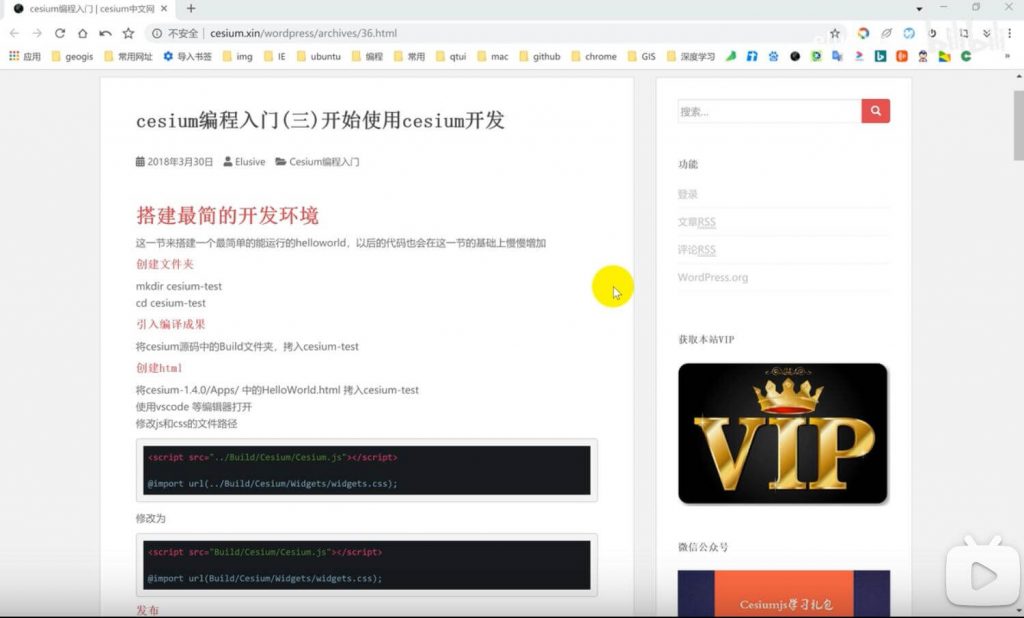Viewport: 1024px width, 618px height.
Task: Open the Baidu paw bookmark icon
Action: [773, 56]
